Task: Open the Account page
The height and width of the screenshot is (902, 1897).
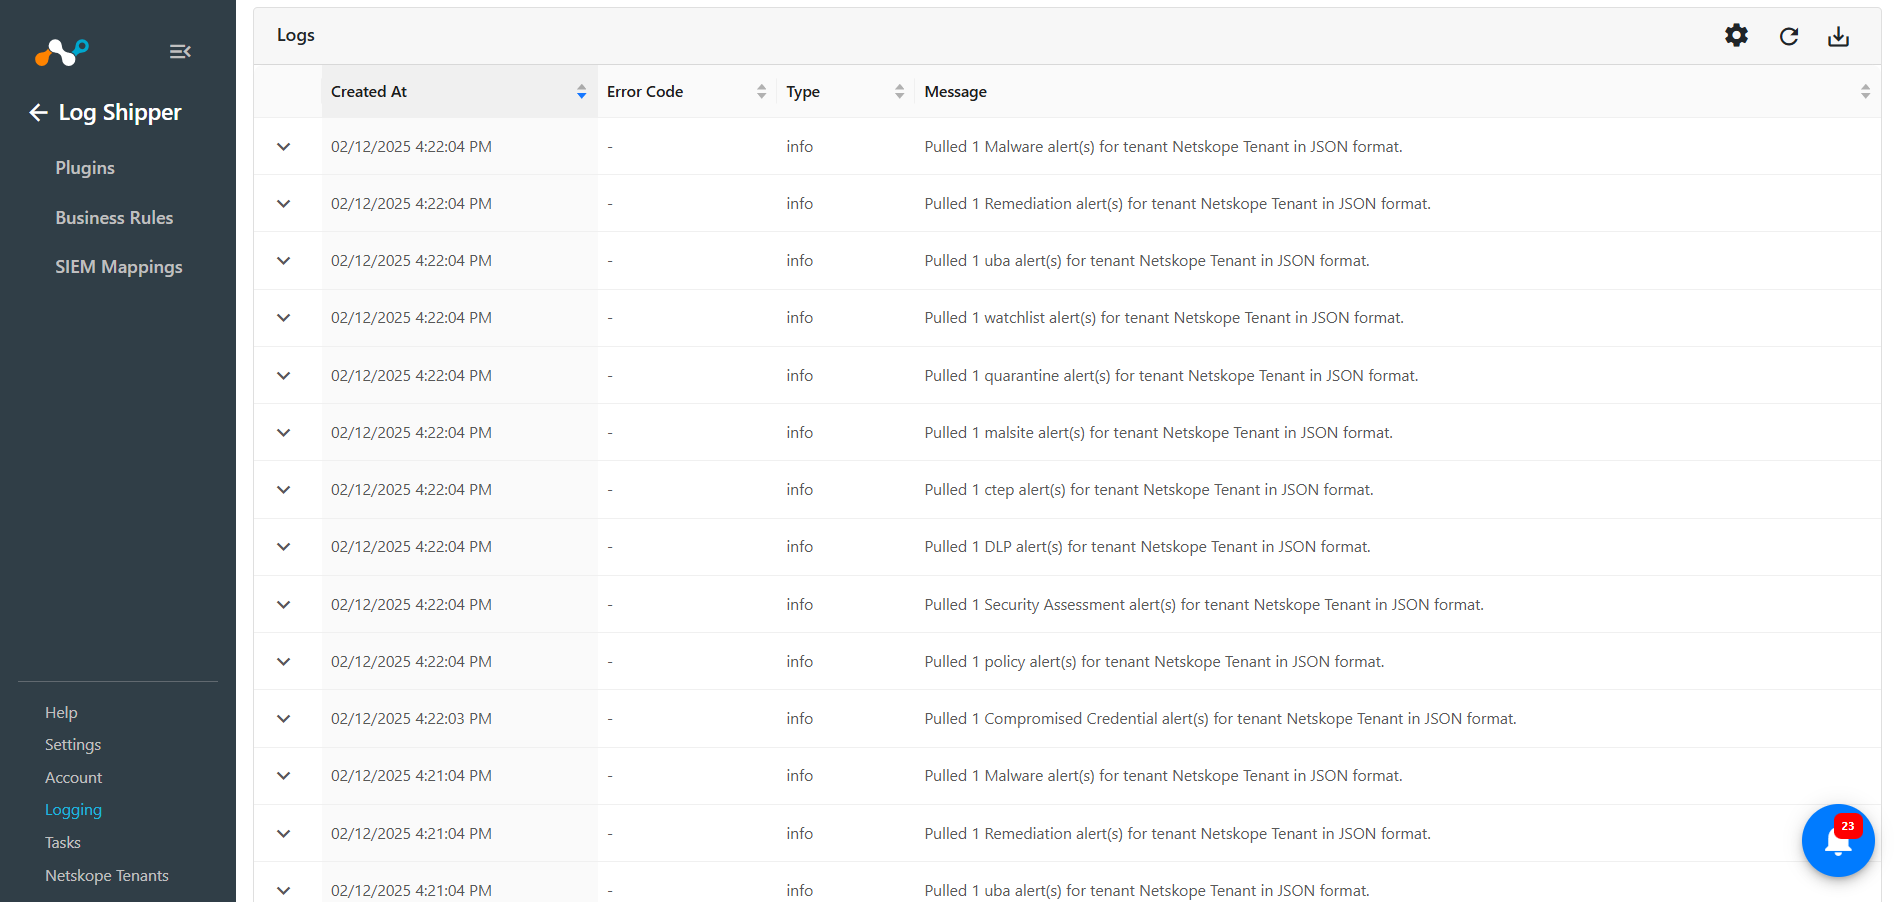Action: pos(73,778)
